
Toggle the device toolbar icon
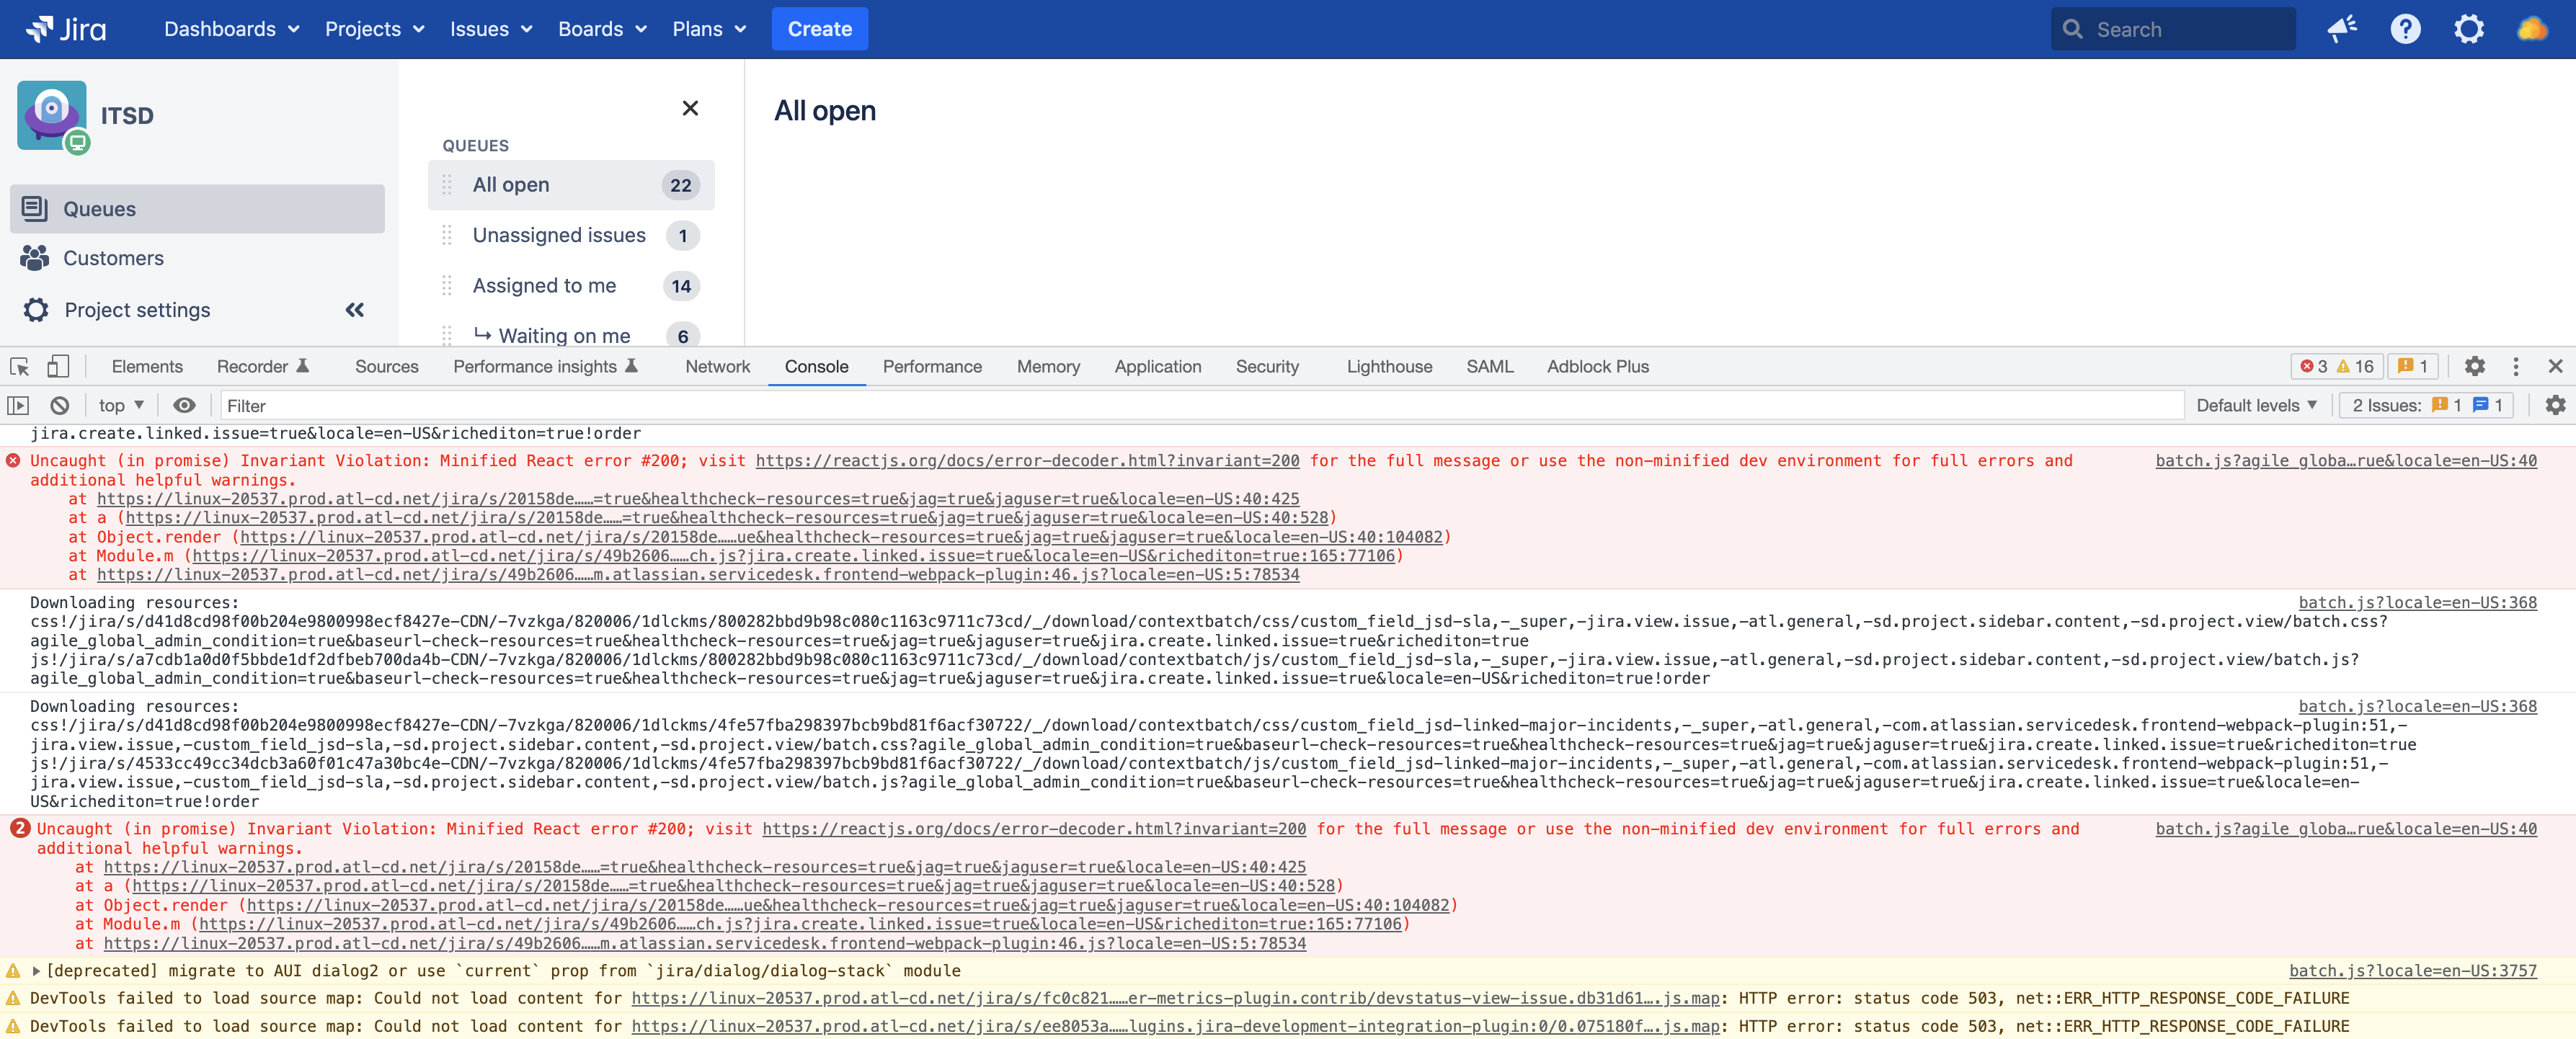click(x=58, y=367)
